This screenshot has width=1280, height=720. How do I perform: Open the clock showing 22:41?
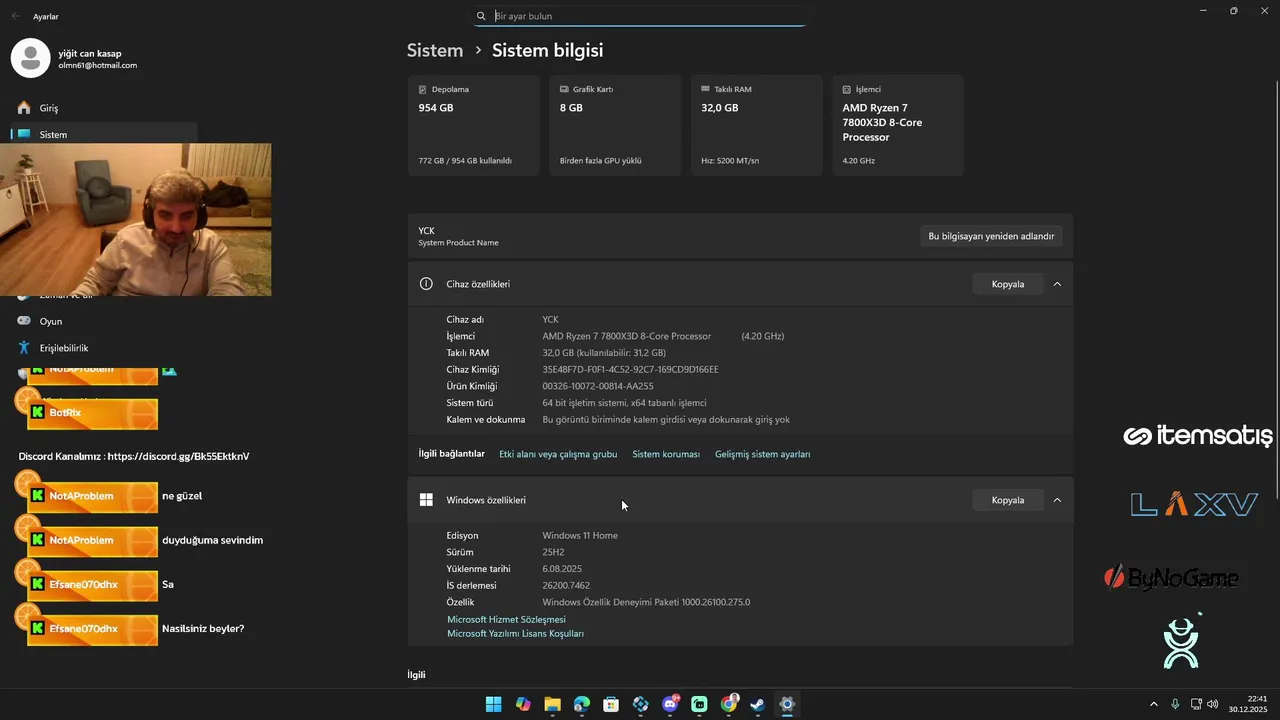[1249, 704]
